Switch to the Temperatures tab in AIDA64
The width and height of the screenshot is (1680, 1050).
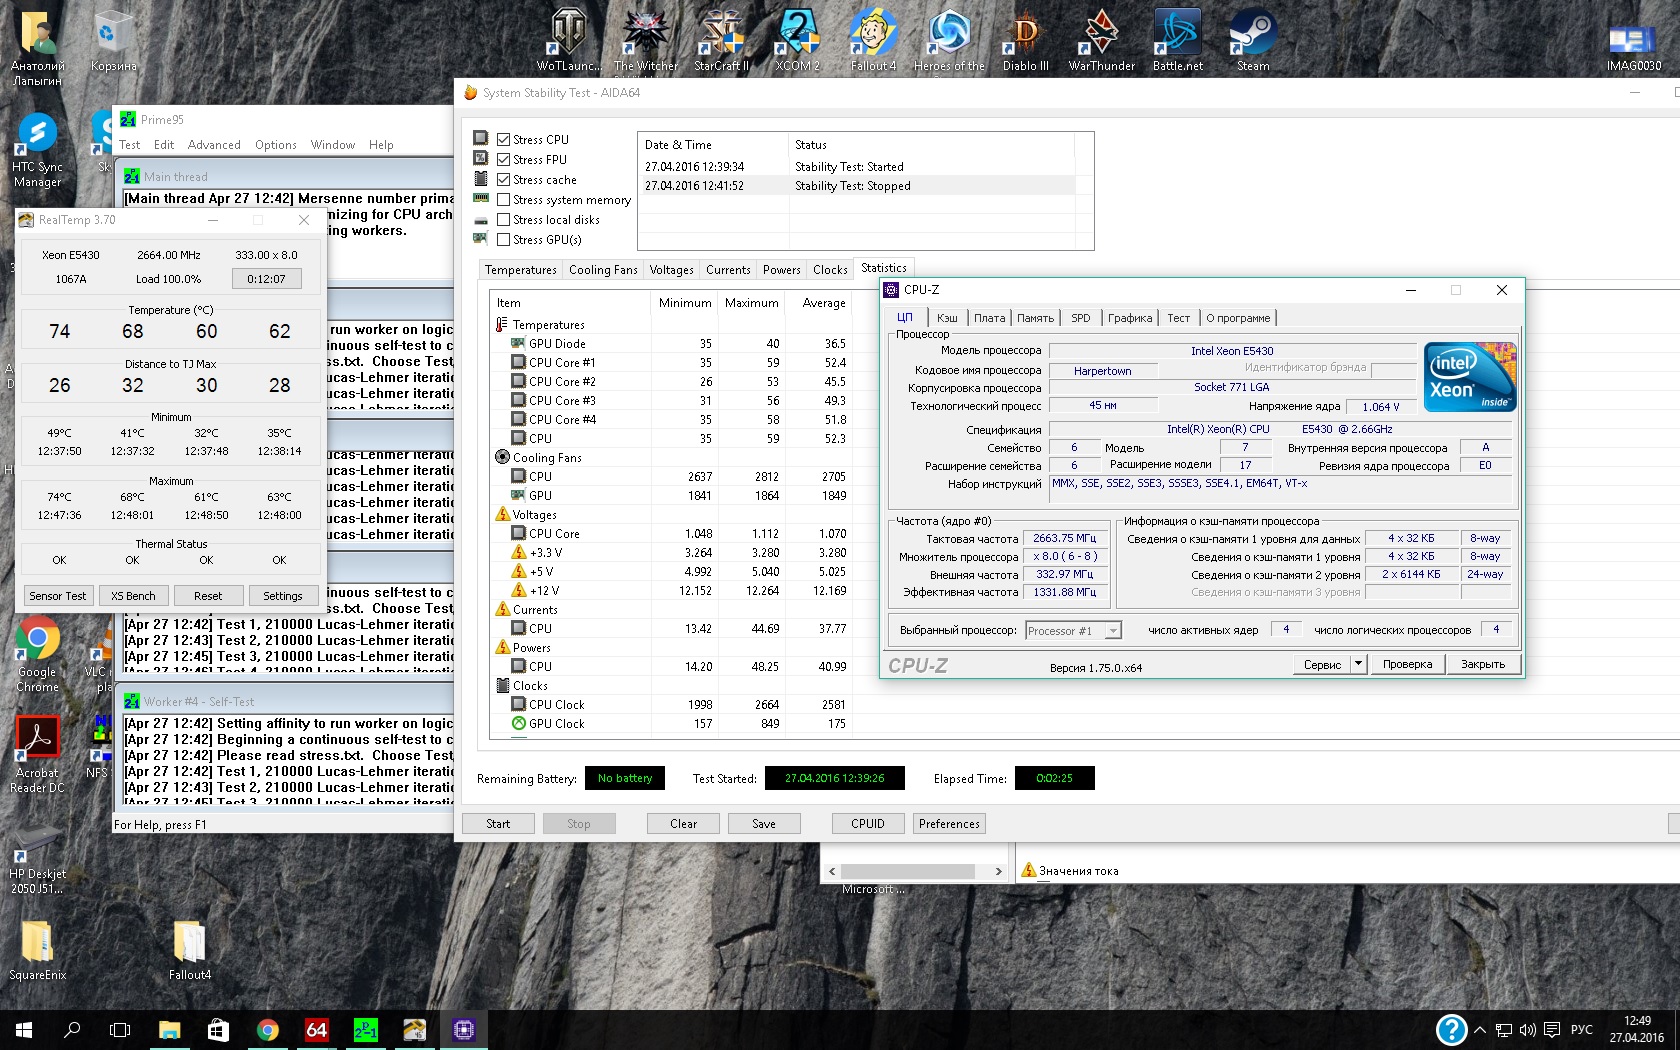(x=520, y=270)
